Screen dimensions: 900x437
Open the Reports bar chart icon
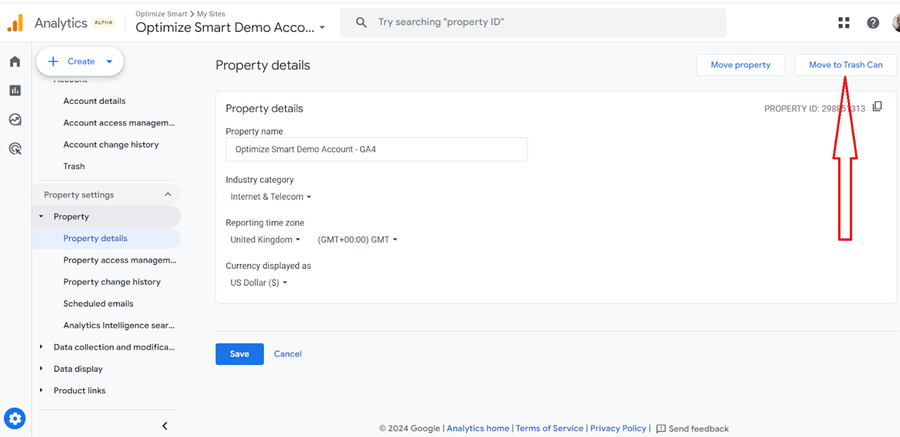tap(15, 90)
